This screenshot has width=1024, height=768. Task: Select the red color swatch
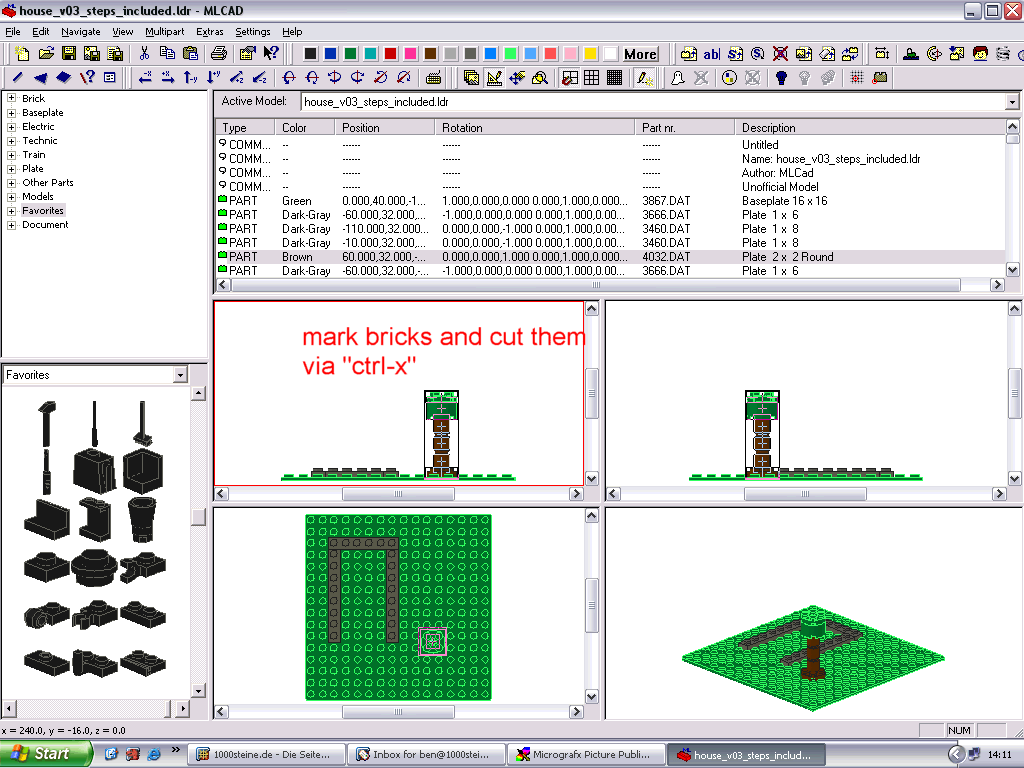pyautogui.click(x=391, y=54)
